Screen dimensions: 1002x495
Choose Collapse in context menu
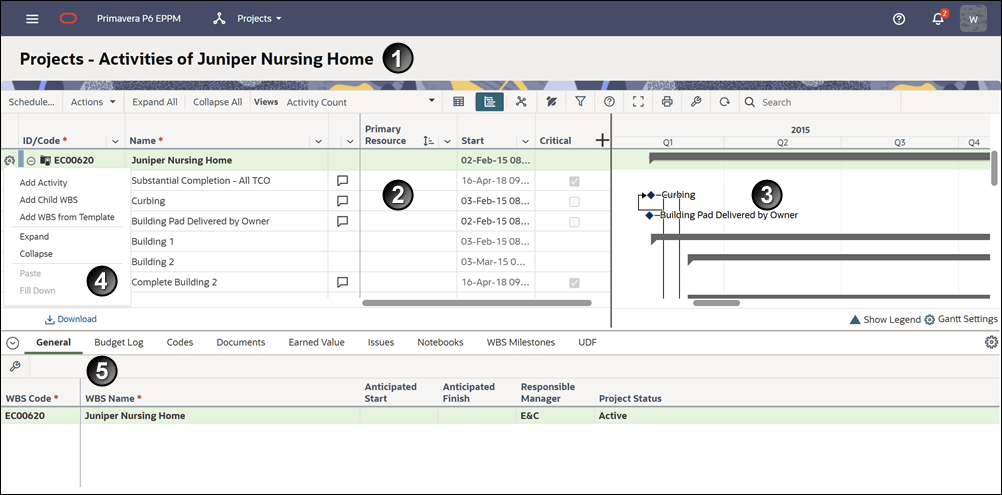pos(36,254)
